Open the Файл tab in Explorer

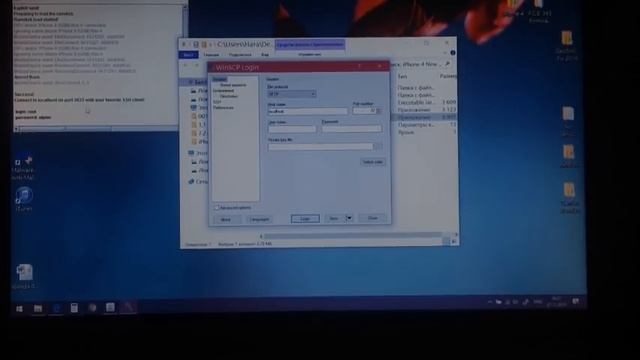pos(188,55)
